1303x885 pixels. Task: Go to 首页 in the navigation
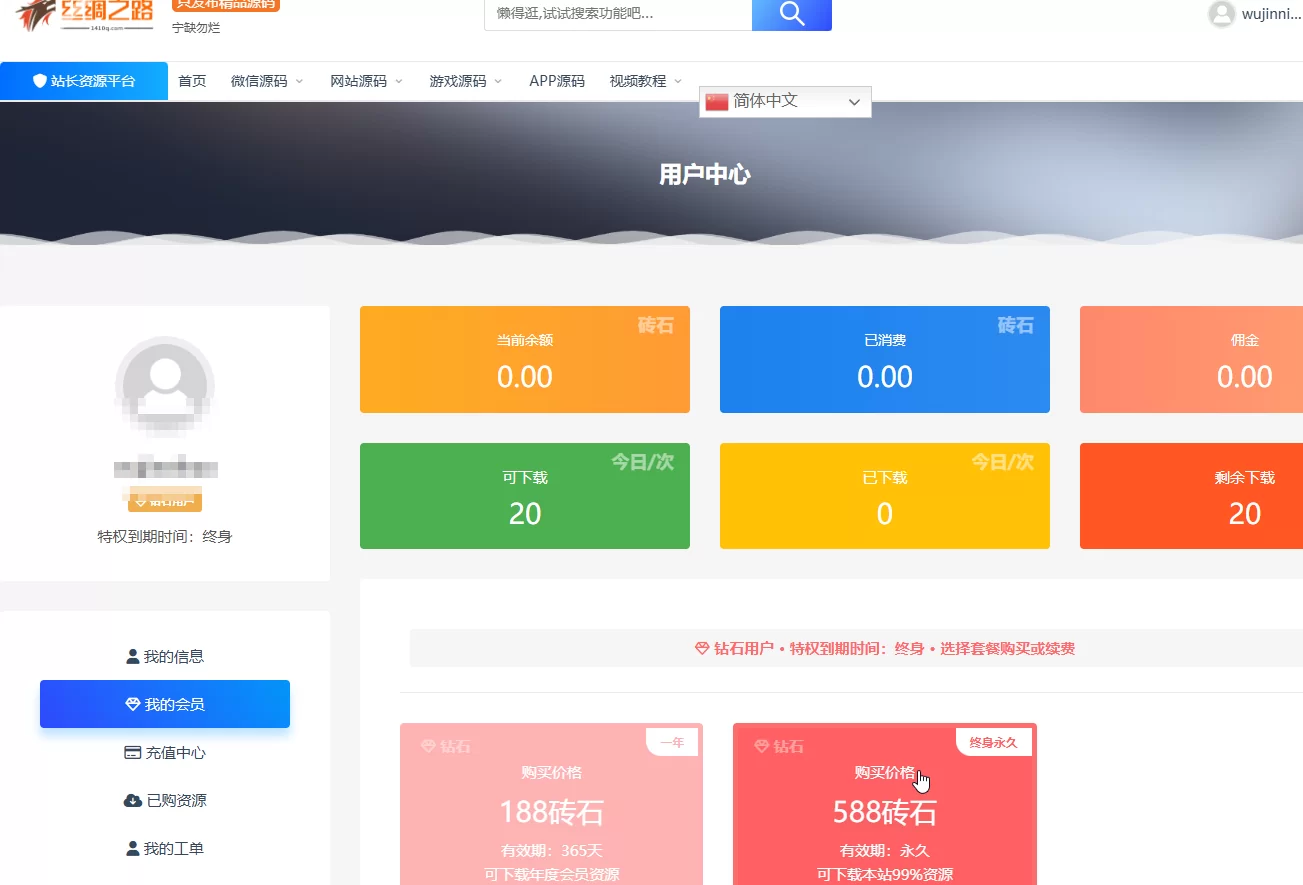point(192,82)
